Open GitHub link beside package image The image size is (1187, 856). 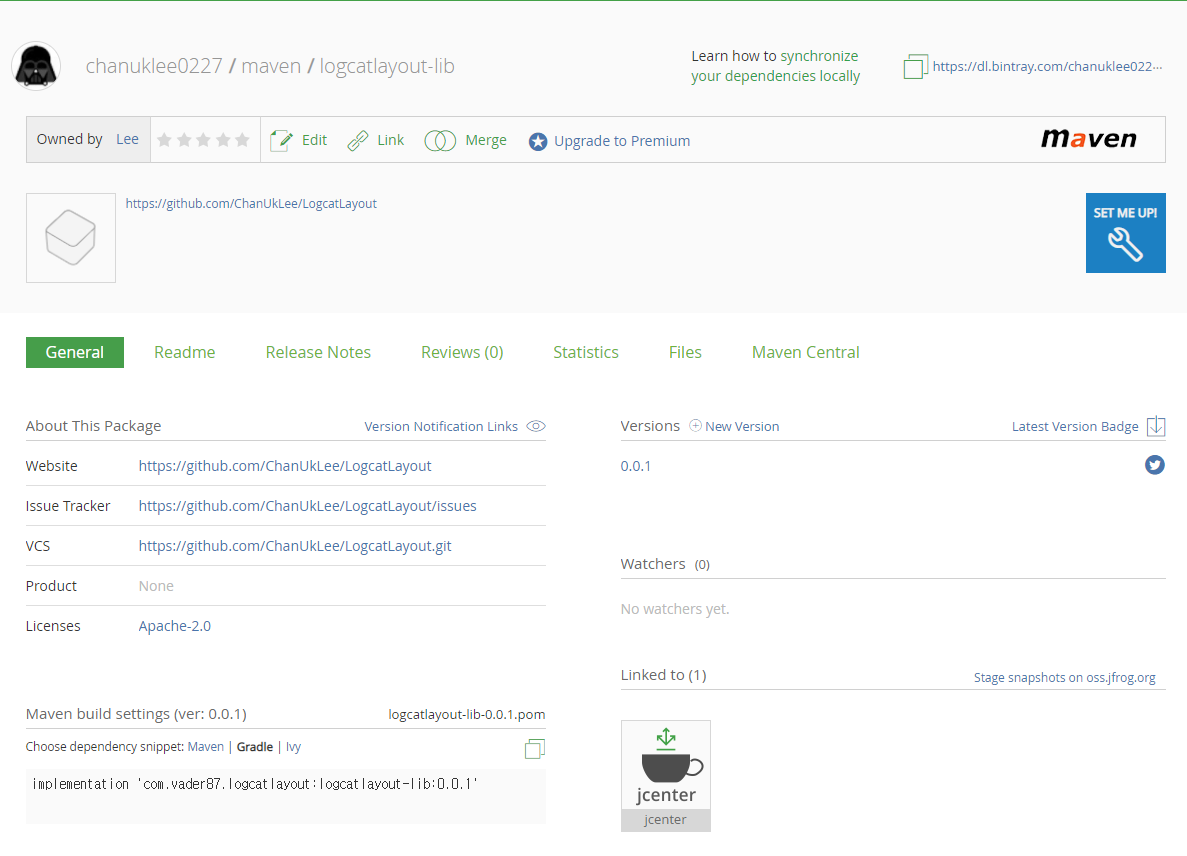click(x=251, y=204)
